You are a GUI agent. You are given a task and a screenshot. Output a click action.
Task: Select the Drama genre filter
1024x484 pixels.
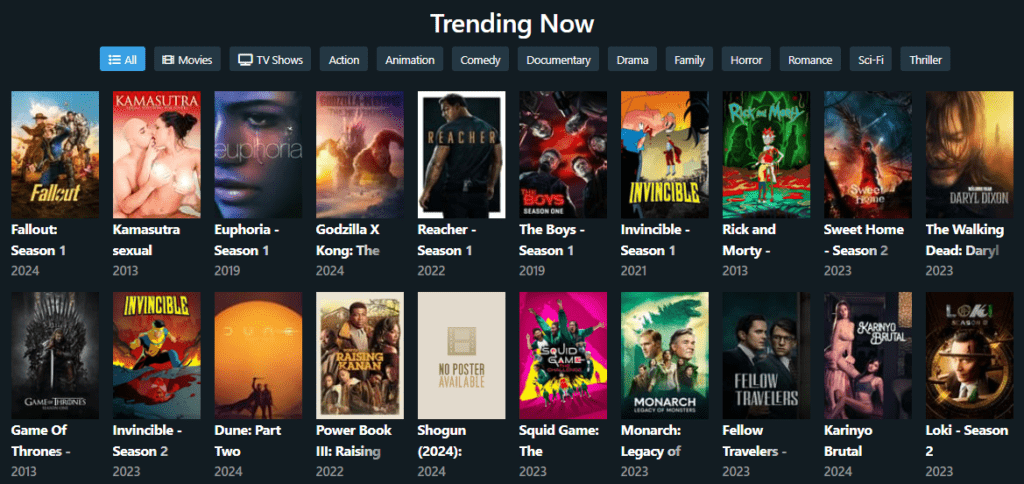(x=632, y=59)
